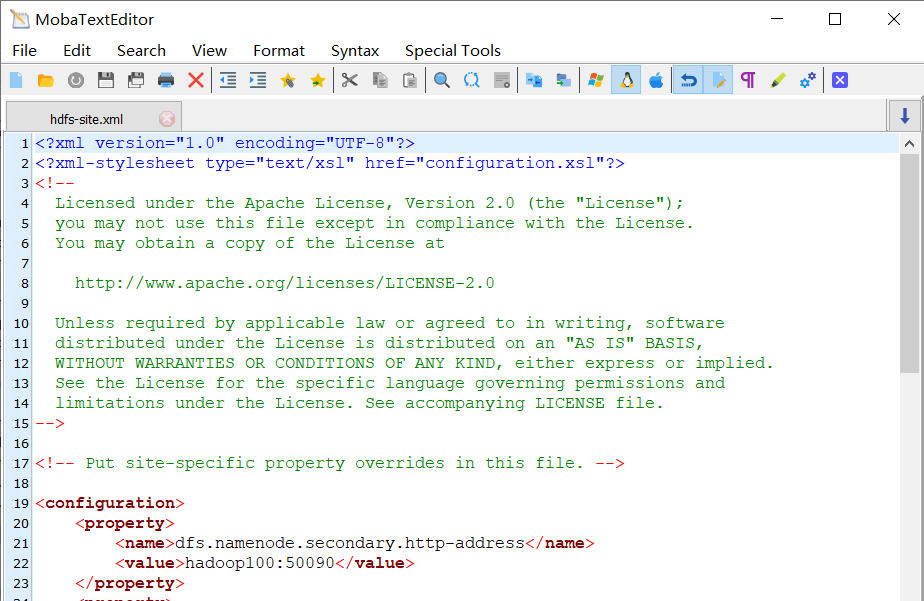Toggle bookmark with the star and paperclip icon
The width and height of the screenshot is (924, 601).
288,80
